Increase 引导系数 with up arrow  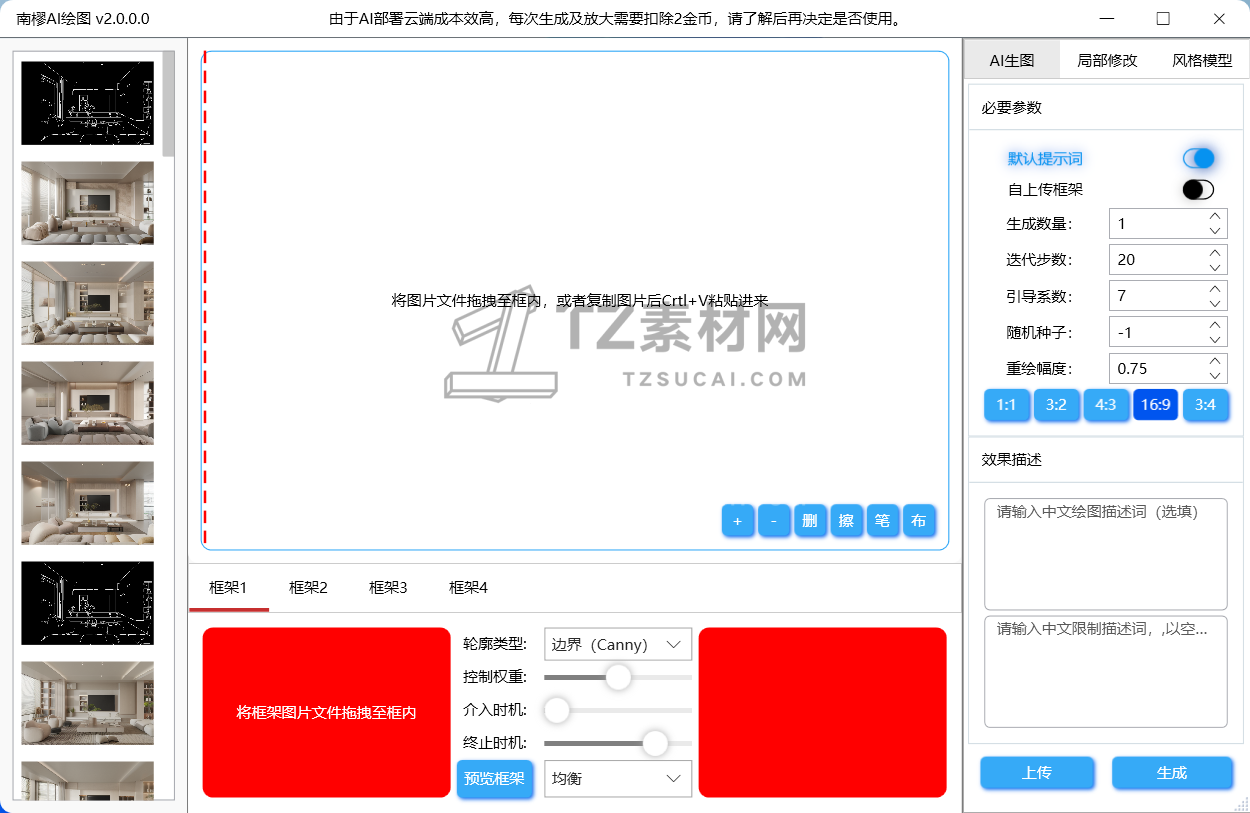pyautogui.click(x=1215, y=288)
